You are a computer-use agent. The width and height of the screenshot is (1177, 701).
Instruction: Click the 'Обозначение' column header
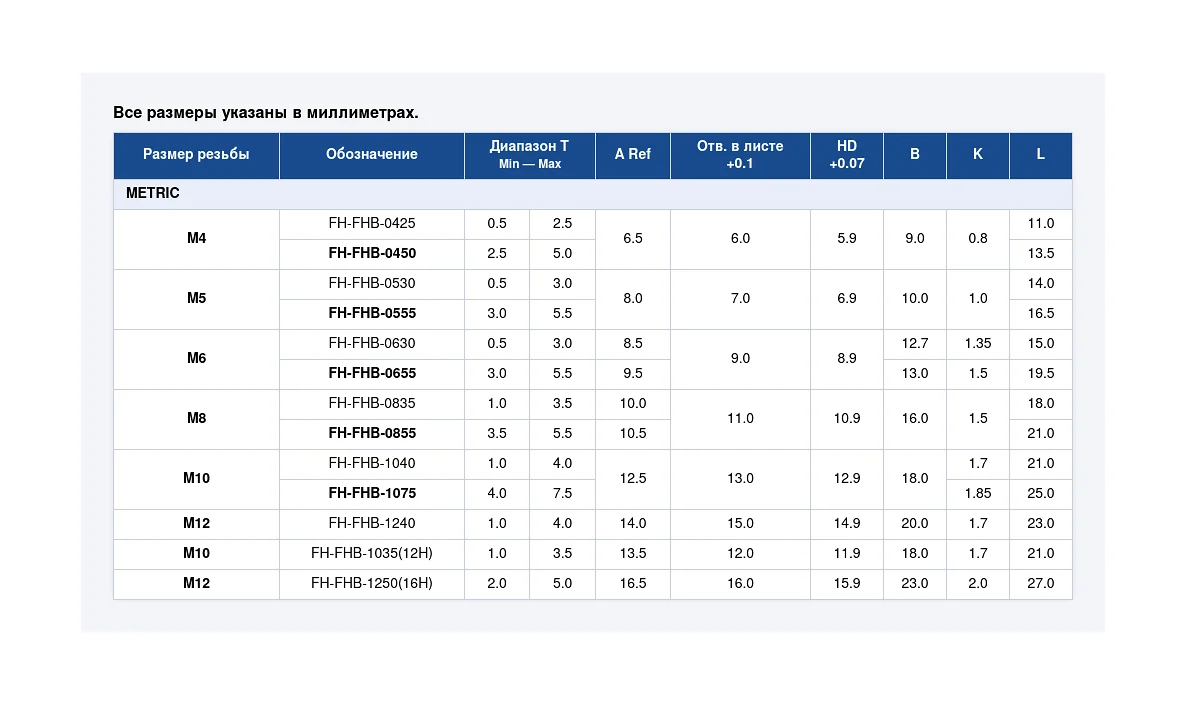coord(372,155)
